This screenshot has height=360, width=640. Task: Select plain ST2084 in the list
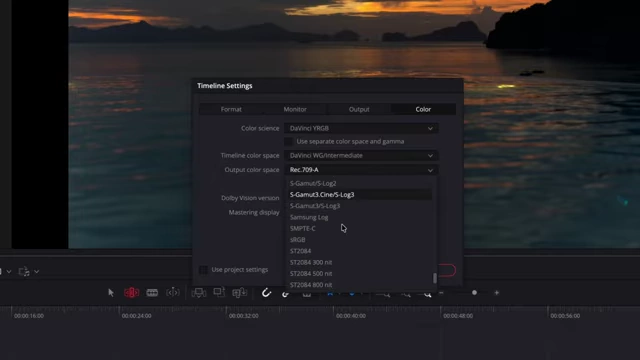tap(359, 251)
